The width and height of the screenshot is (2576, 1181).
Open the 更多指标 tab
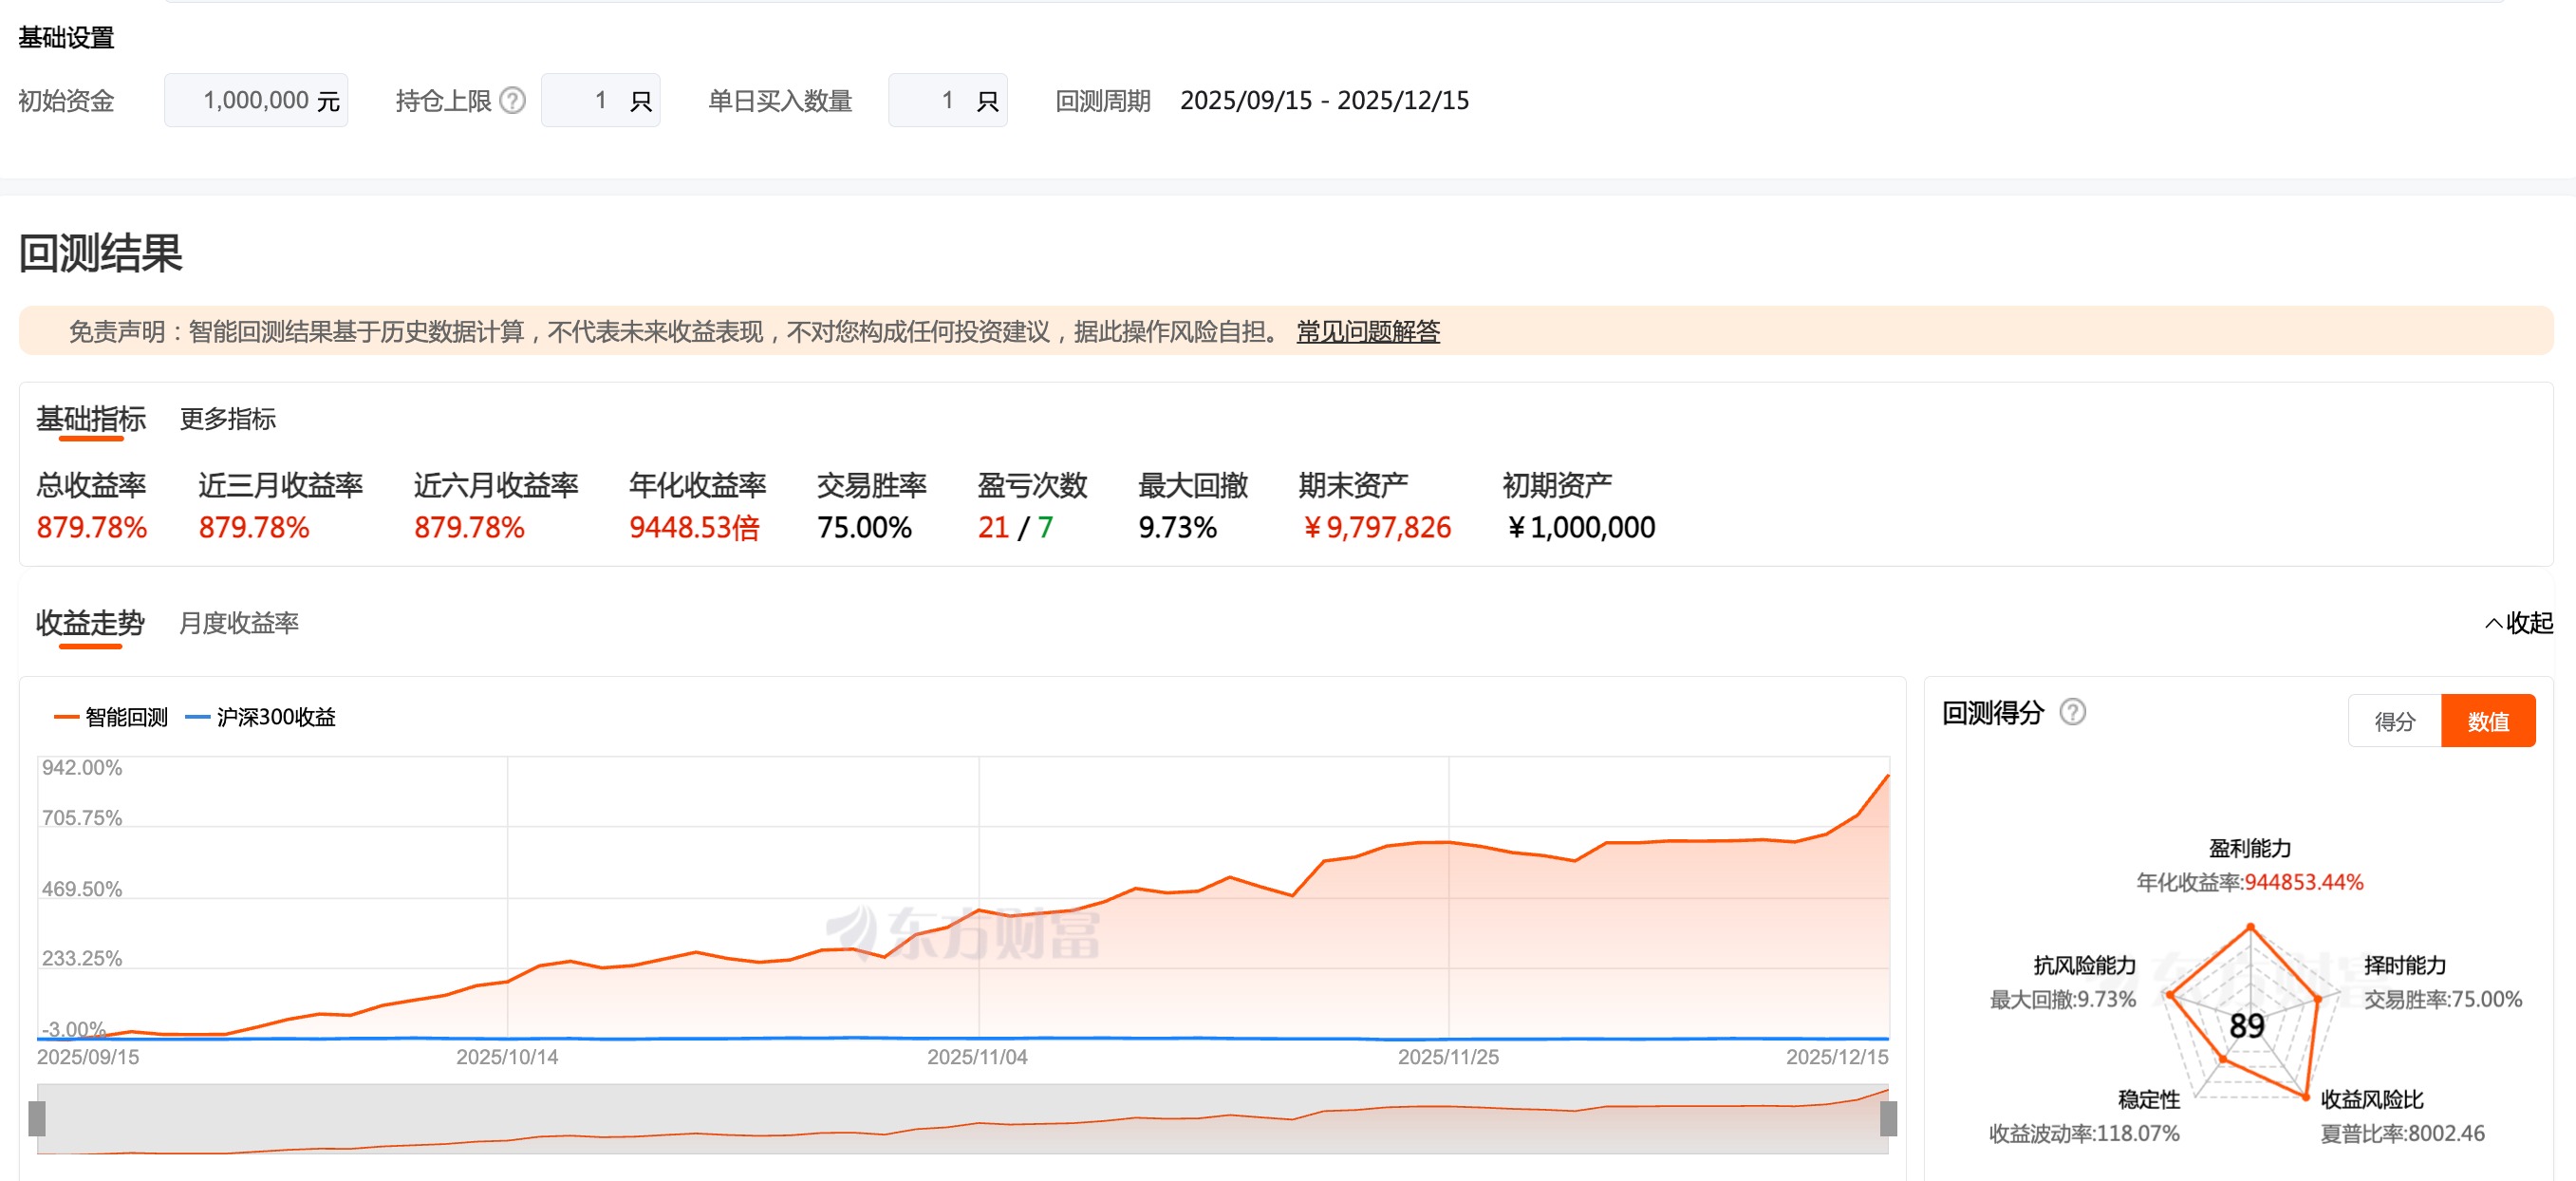pos(227,419)
